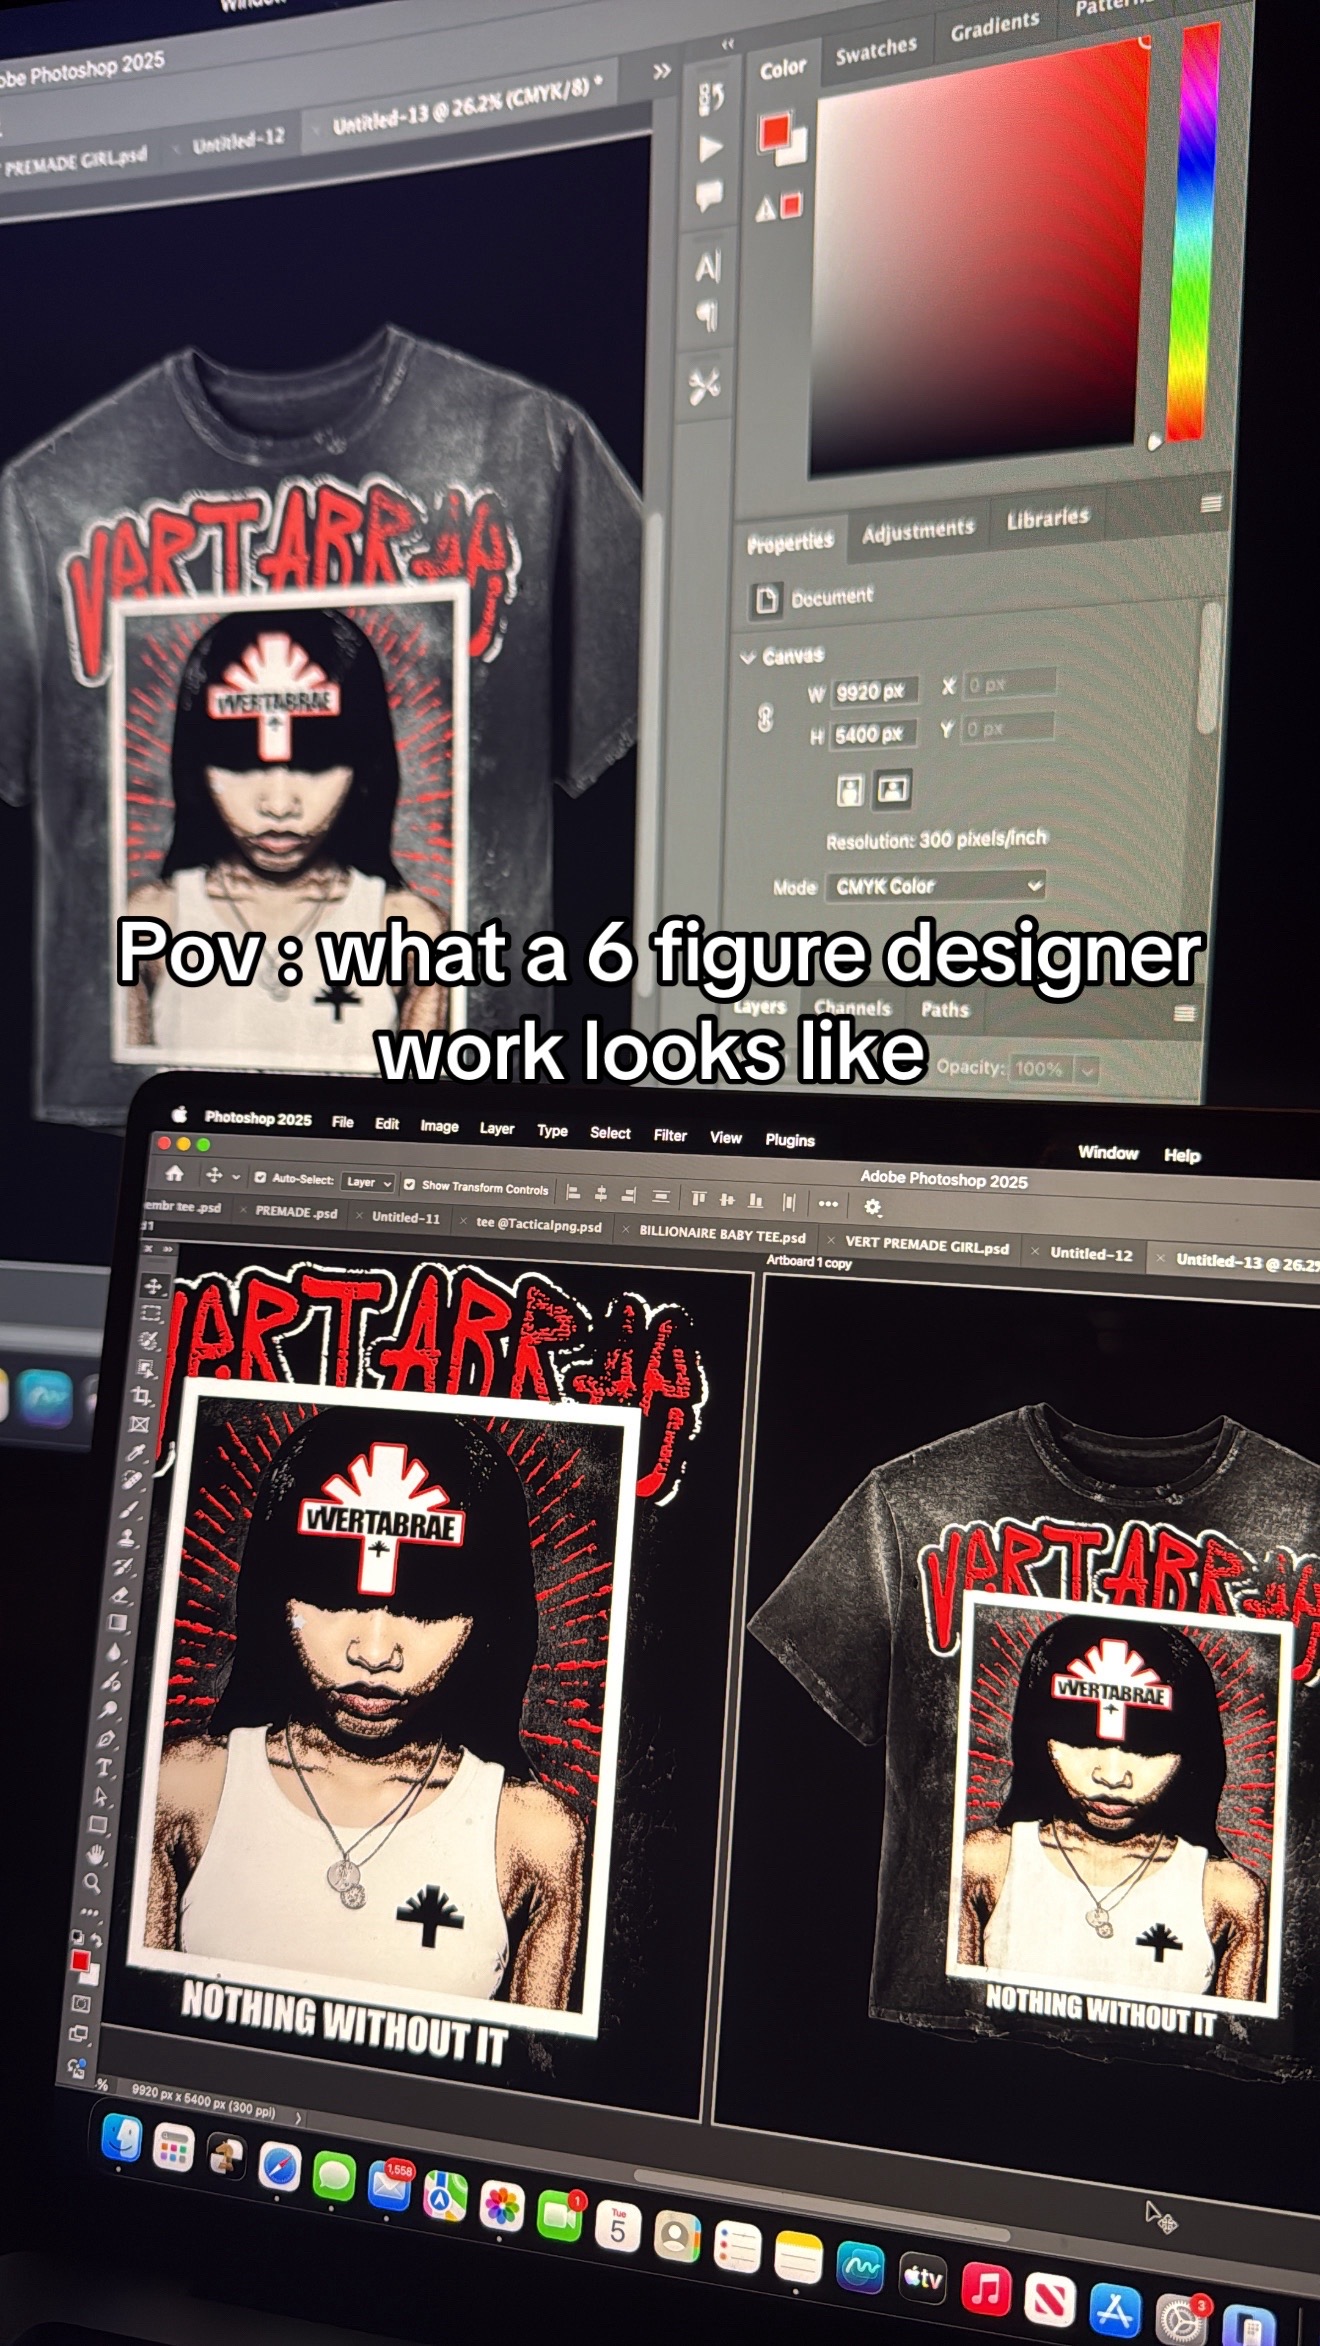Toggle the Auto-Select checkbox
Screen dimensions: 1320x2346
point(260,1177)
